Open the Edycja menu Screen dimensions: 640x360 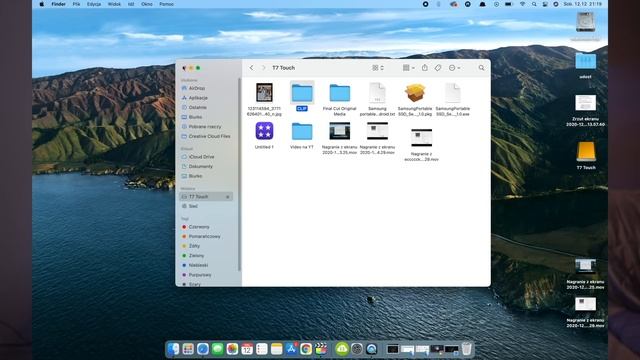pyautogui.click(x=94, y=4)
